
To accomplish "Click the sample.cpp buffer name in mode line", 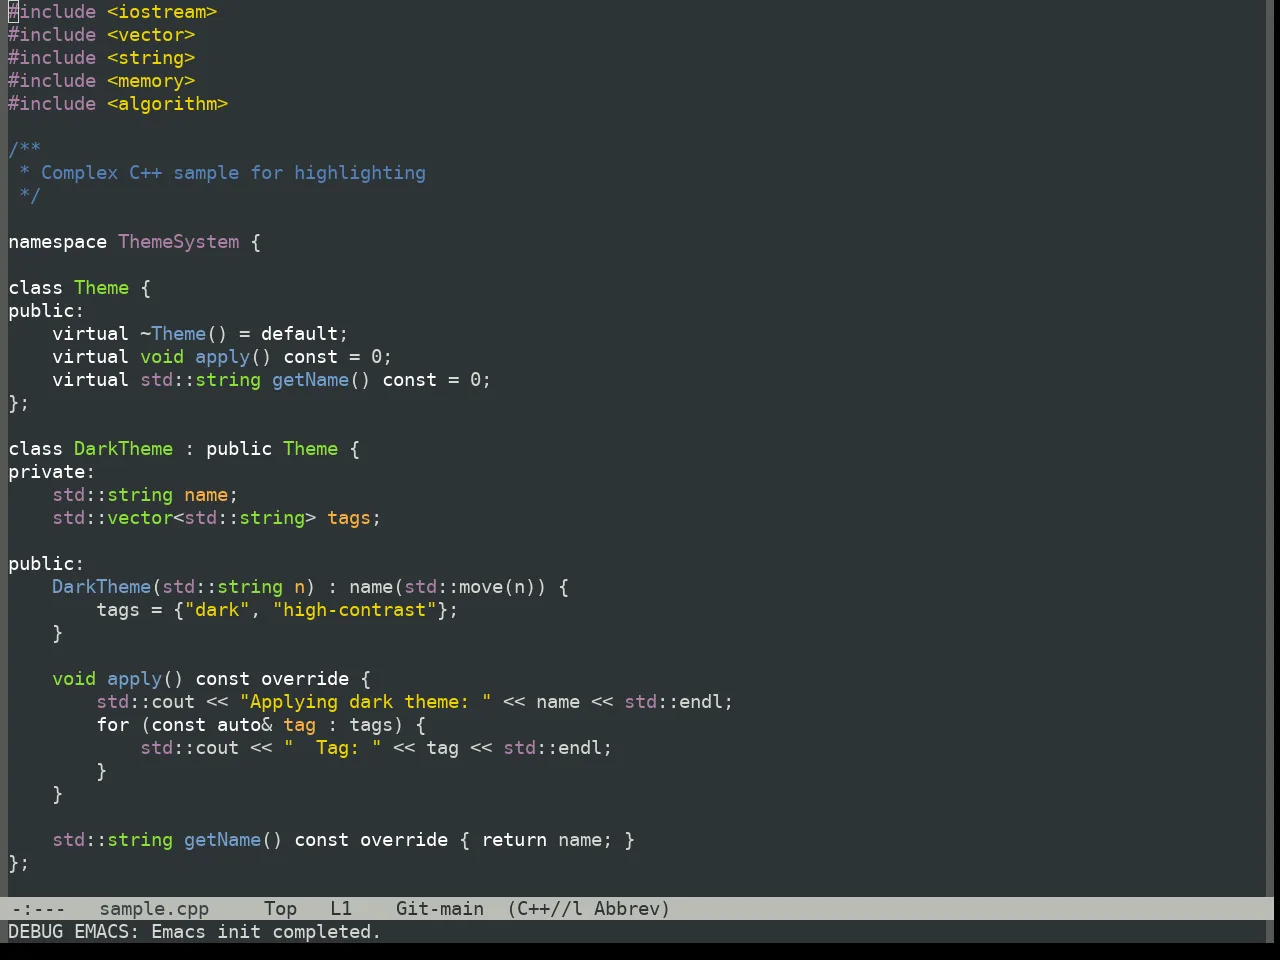I will [x=154, y=909].
